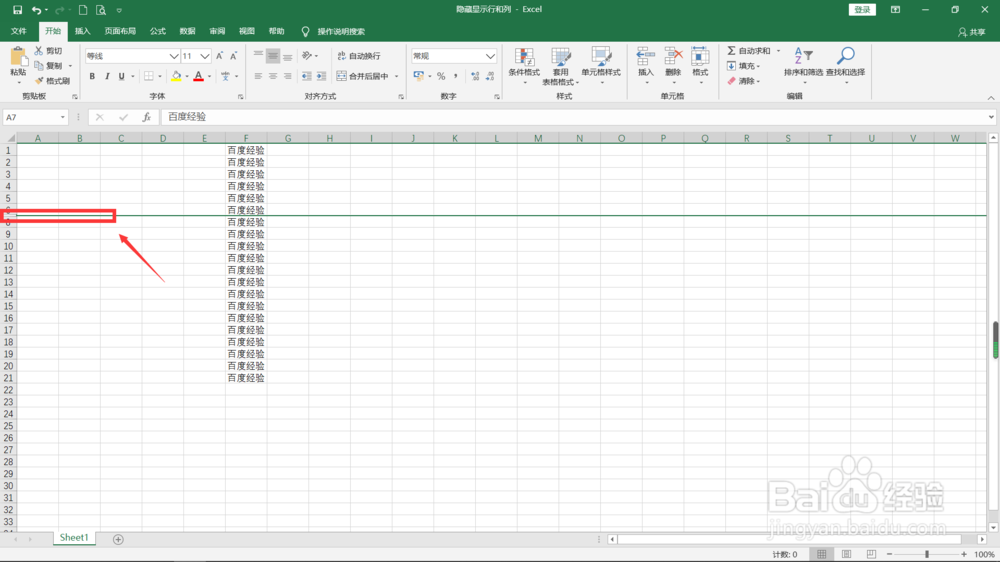
Task: Toggle Underline formatting
Action: click(x=121, y=76)
